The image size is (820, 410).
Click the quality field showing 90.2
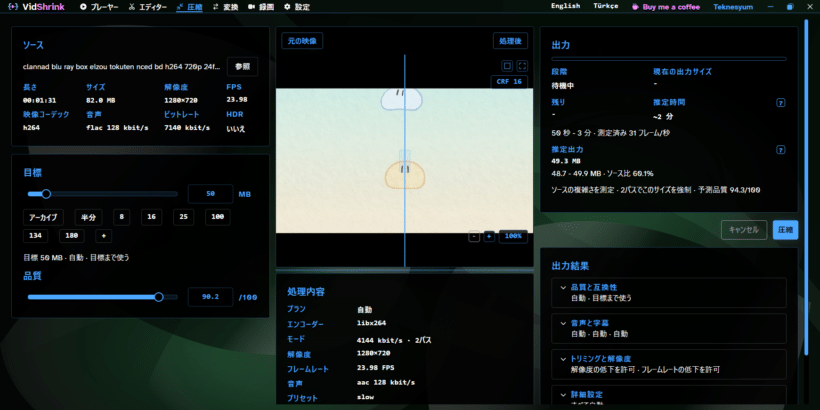(210, 297)
